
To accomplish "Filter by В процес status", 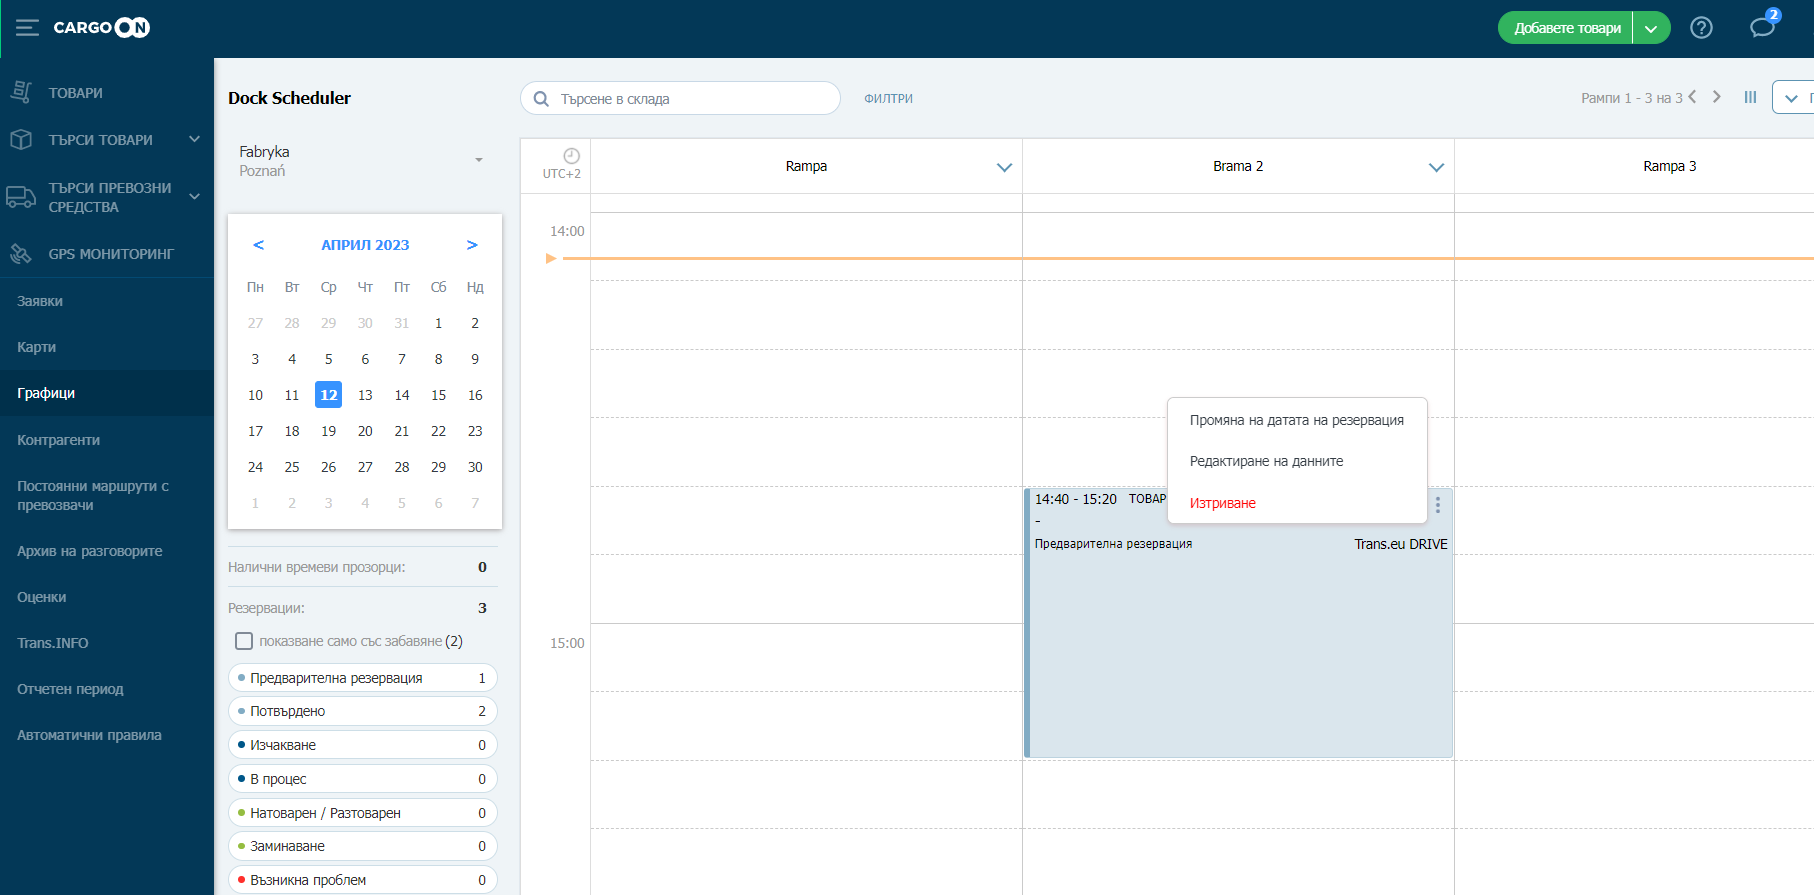I will click(x=363, y=779).
